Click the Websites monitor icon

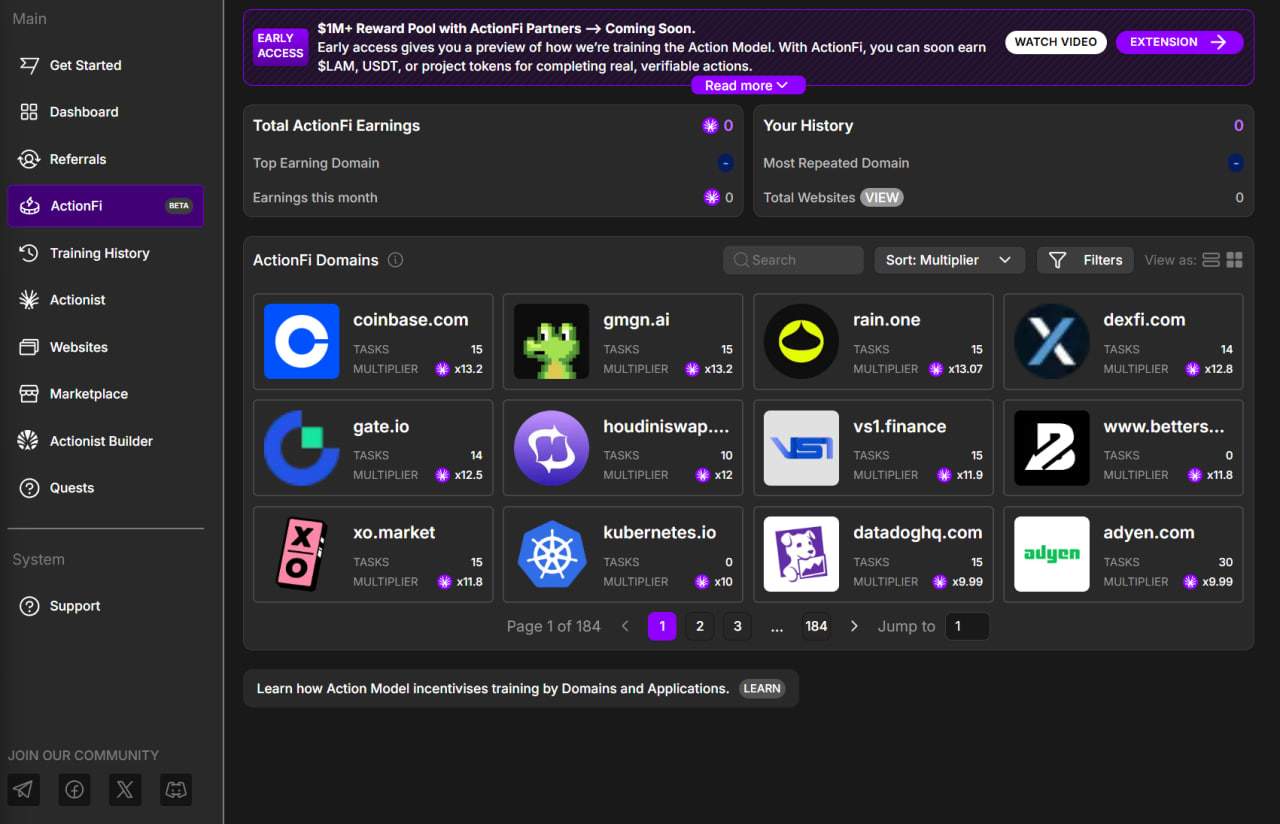29,347
